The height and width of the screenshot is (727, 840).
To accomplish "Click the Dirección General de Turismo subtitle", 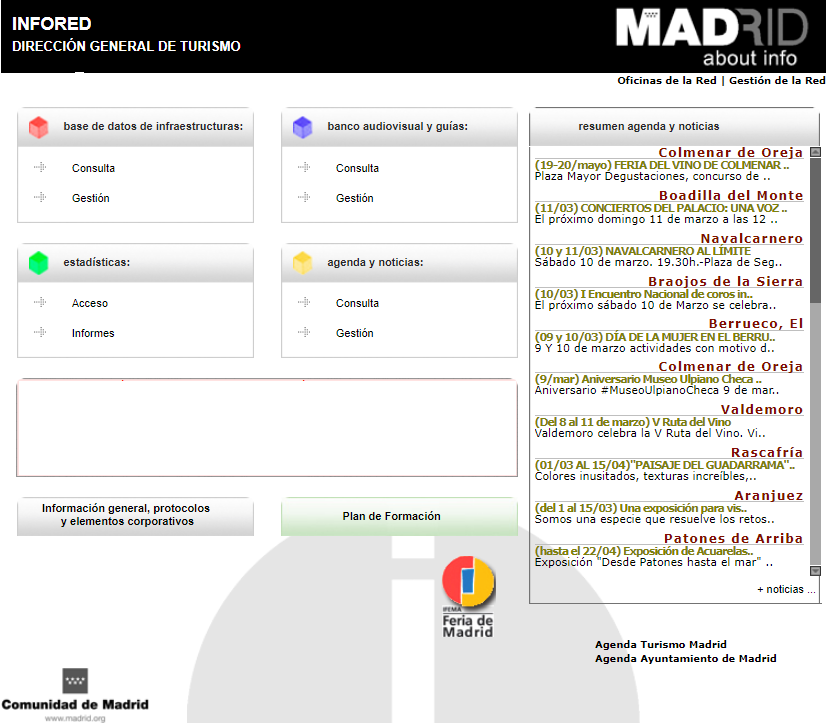I will pos(126,47).
